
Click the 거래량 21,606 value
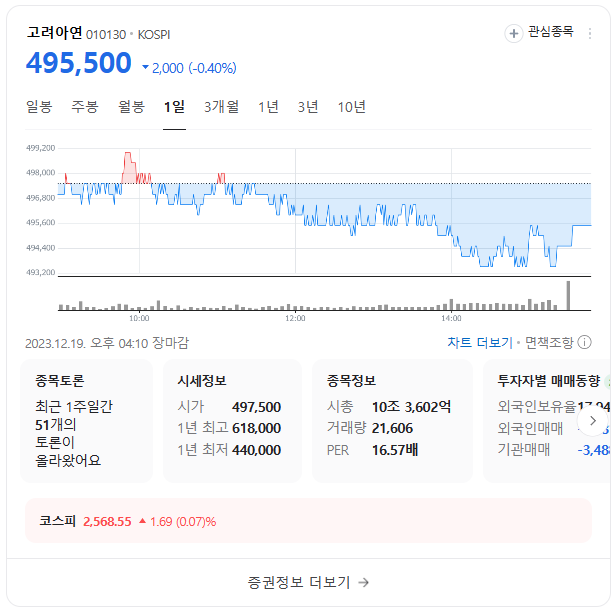tap(392, 428)
